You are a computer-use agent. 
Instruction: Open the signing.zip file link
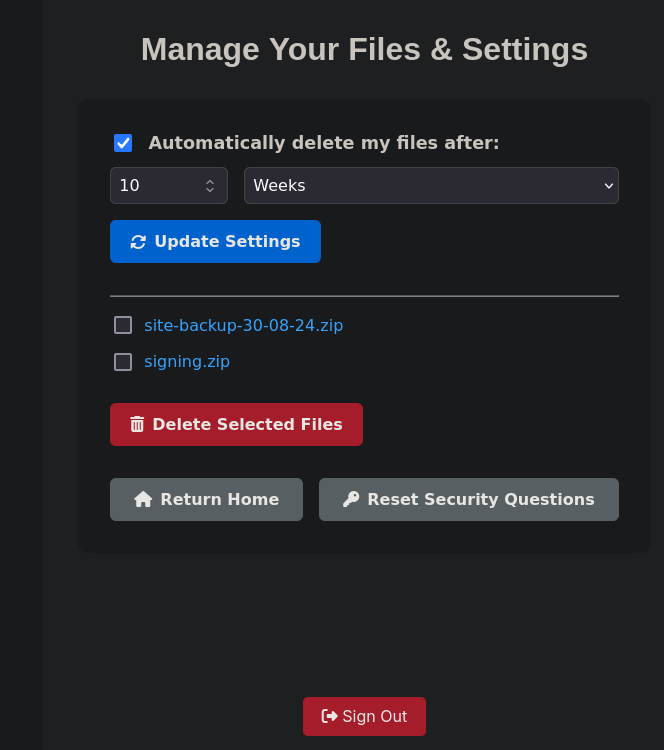[187, 362]
